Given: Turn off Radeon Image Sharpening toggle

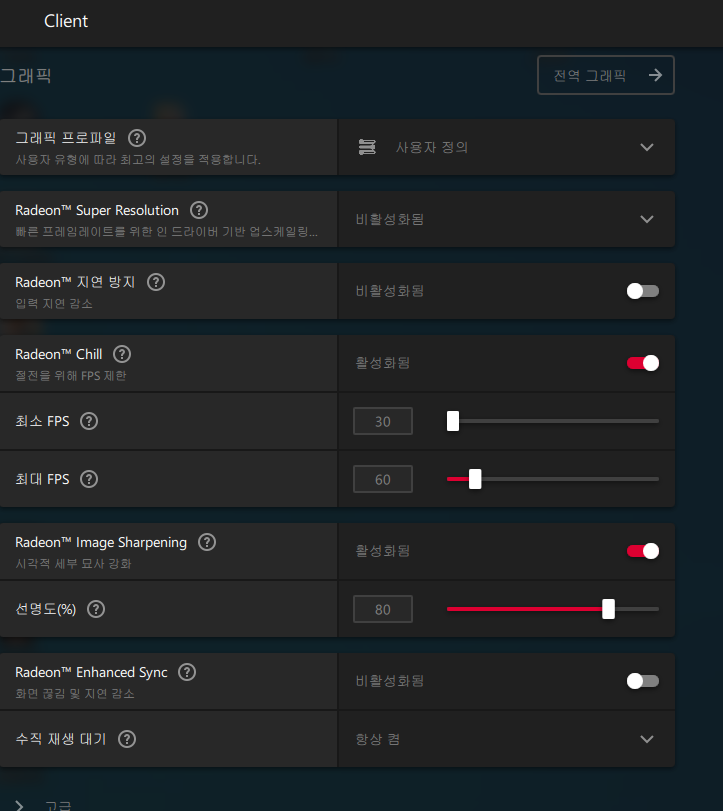Looking at the screenshot, I should coord(643,551).
